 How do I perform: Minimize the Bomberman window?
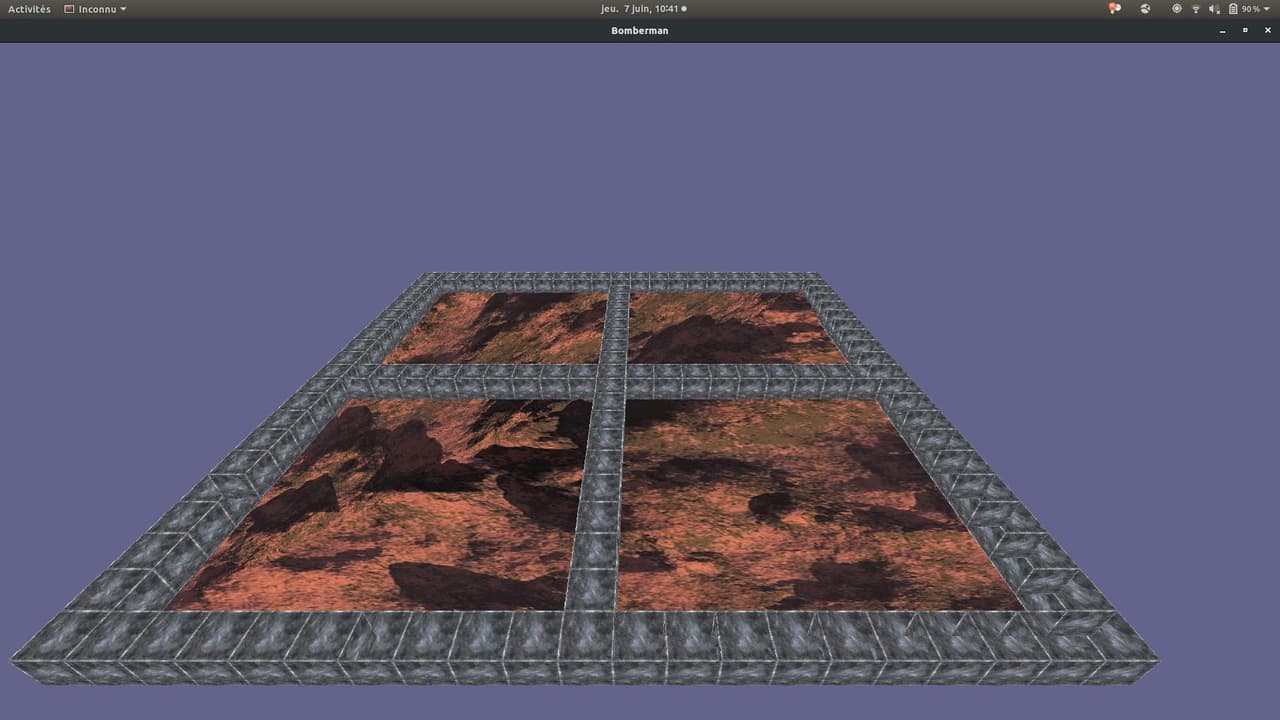pos(1222,31)
